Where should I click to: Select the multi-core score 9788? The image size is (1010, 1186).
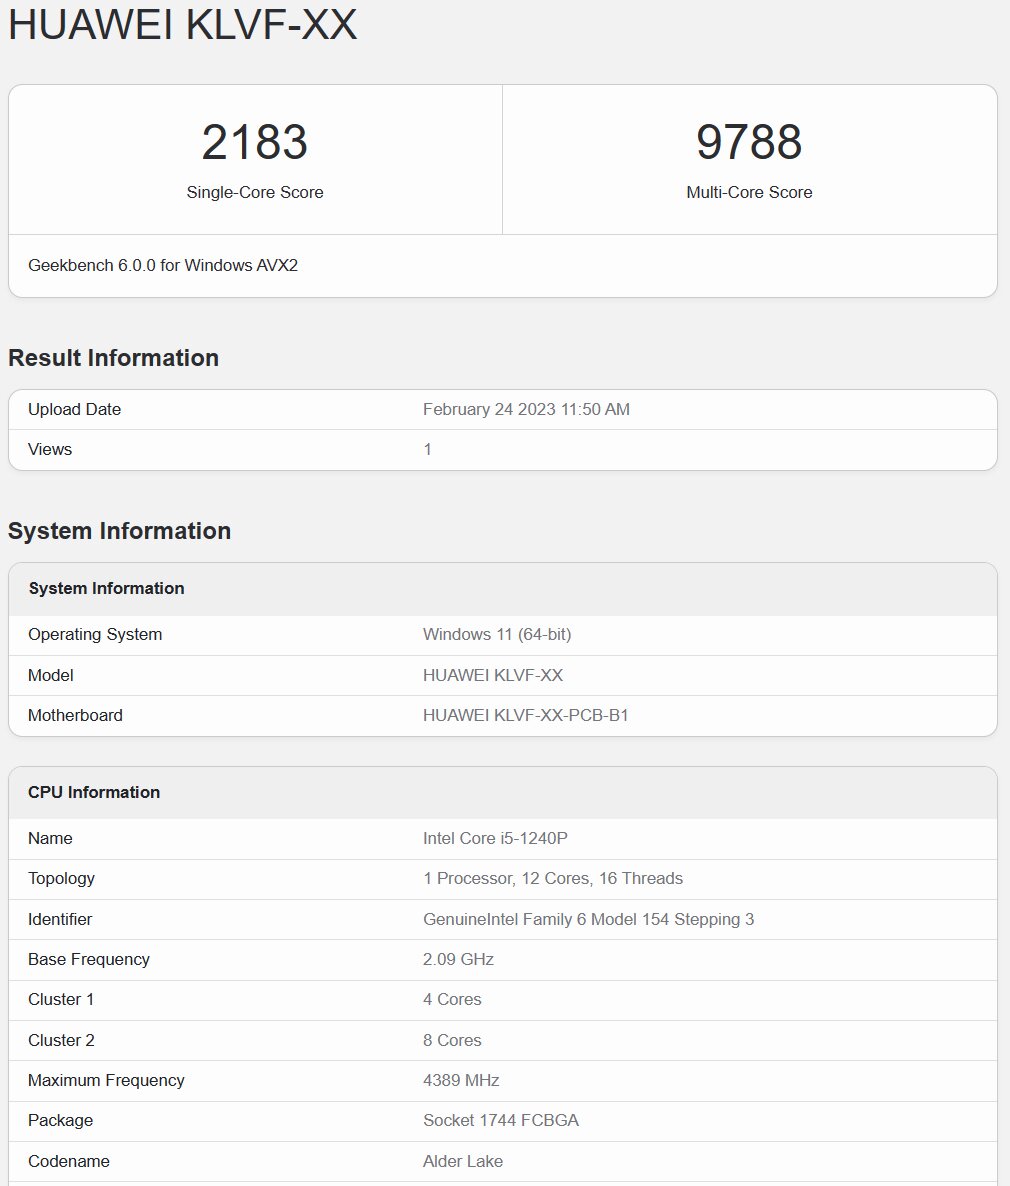749,141
